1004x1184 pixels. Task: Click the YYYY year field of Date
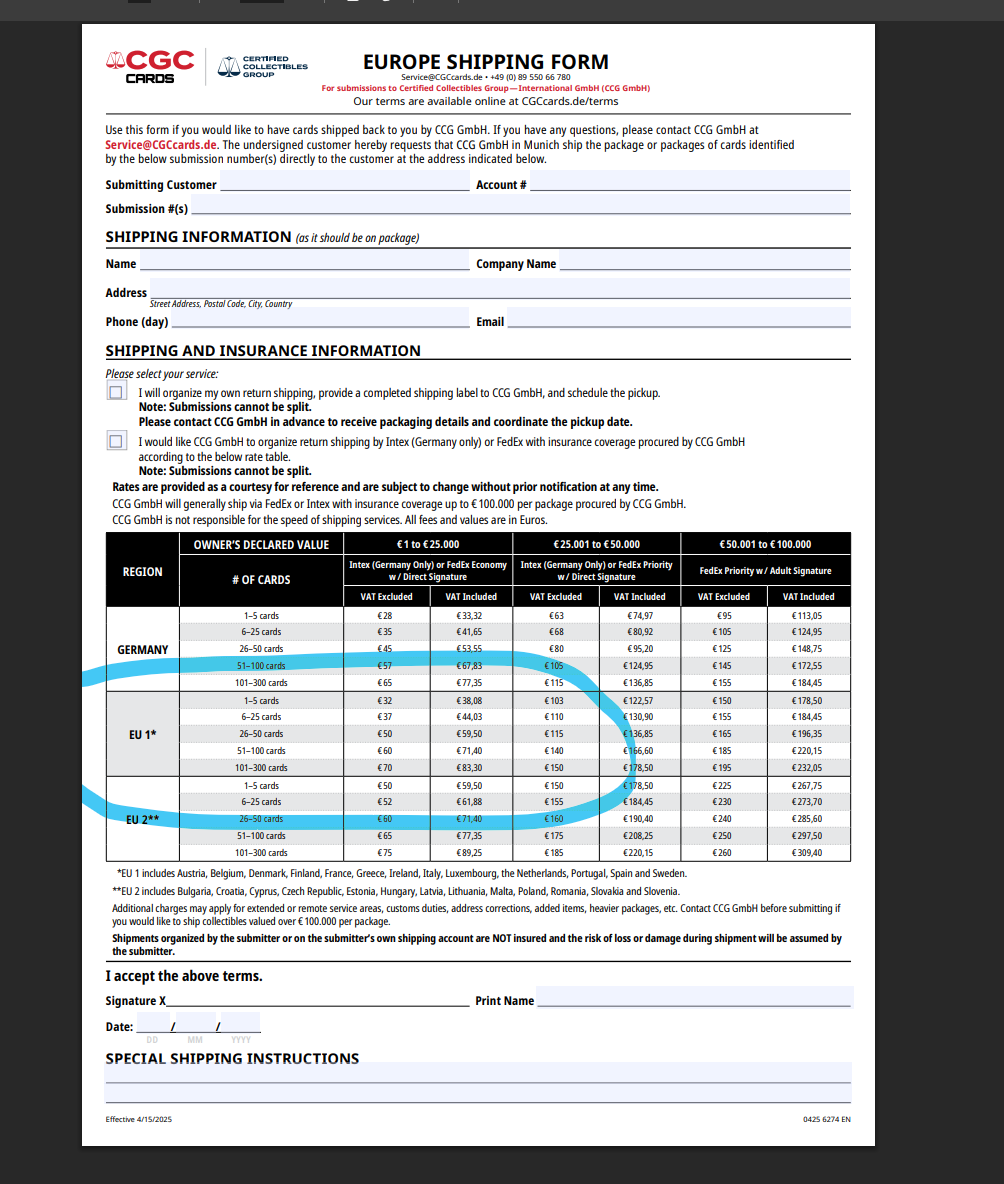pyautogui.click(x=241, y=1023)
